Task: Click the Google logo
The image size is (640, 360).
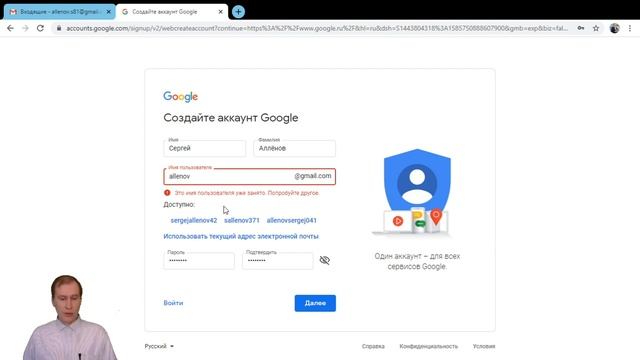Action: [x=180, y=97]
